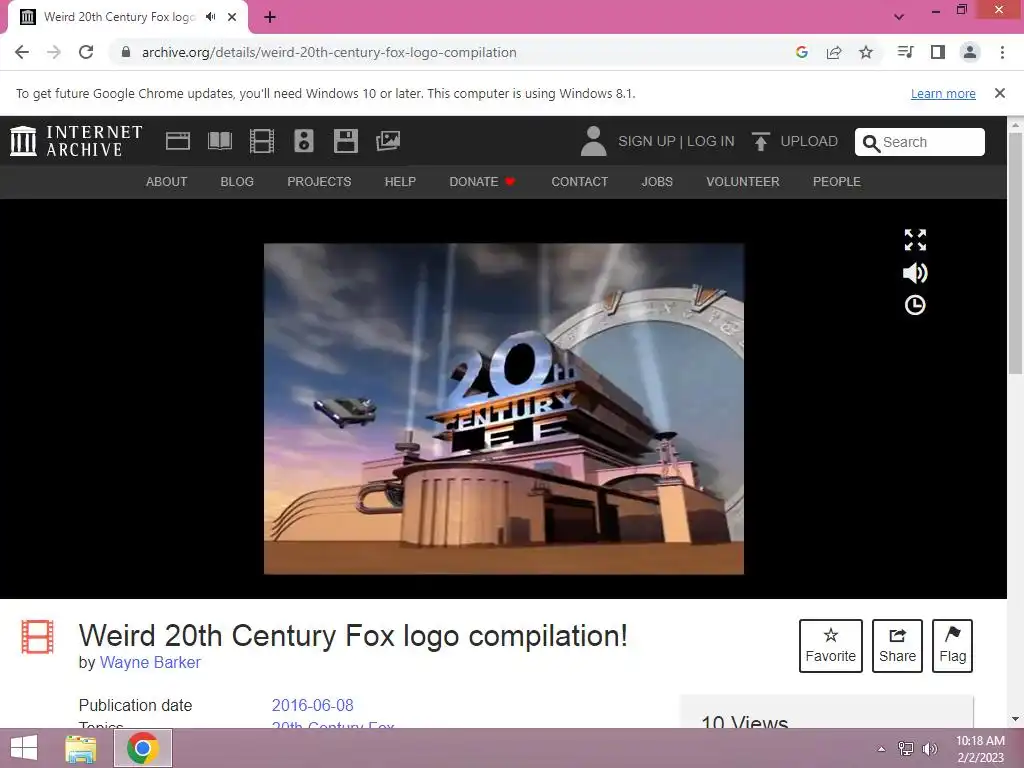Screen dimensions: 1024x768
Task: Open the tab search dropdown chevron
Action: tap(899, 17)
